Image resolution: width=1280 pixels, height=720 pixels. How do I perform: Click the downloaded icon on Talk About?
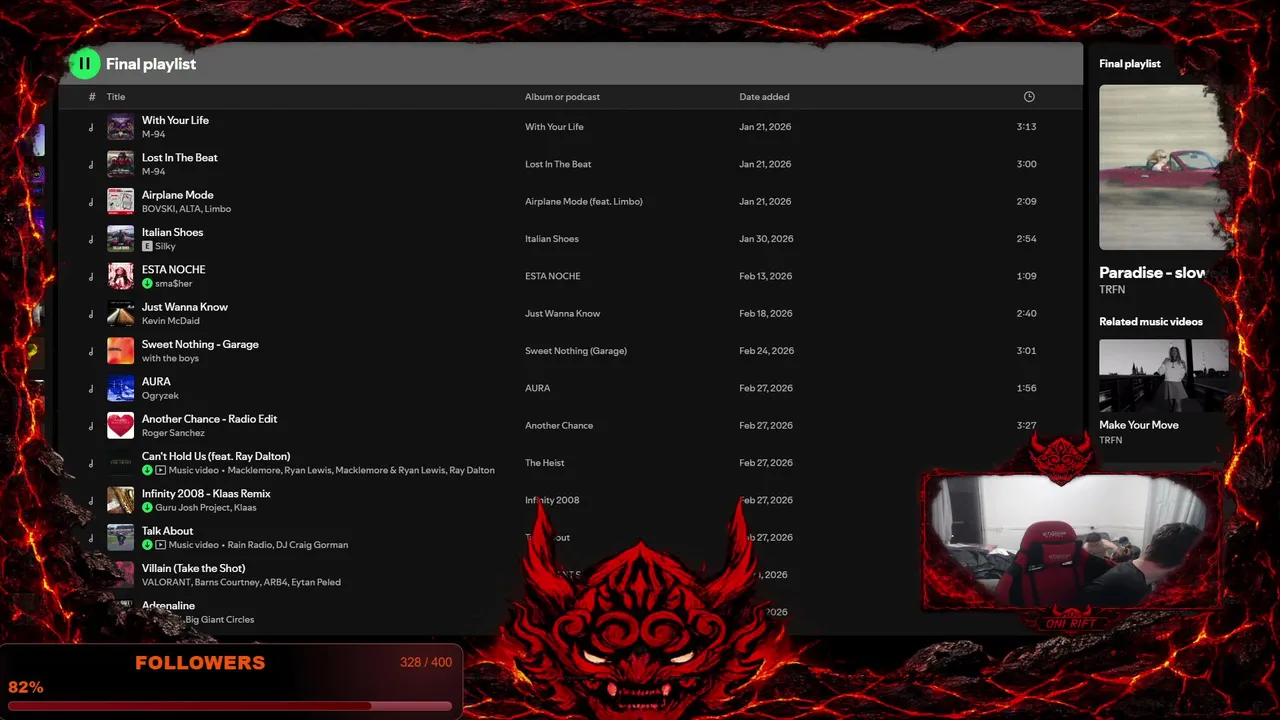pyautogui.click(x=147, y=545)
